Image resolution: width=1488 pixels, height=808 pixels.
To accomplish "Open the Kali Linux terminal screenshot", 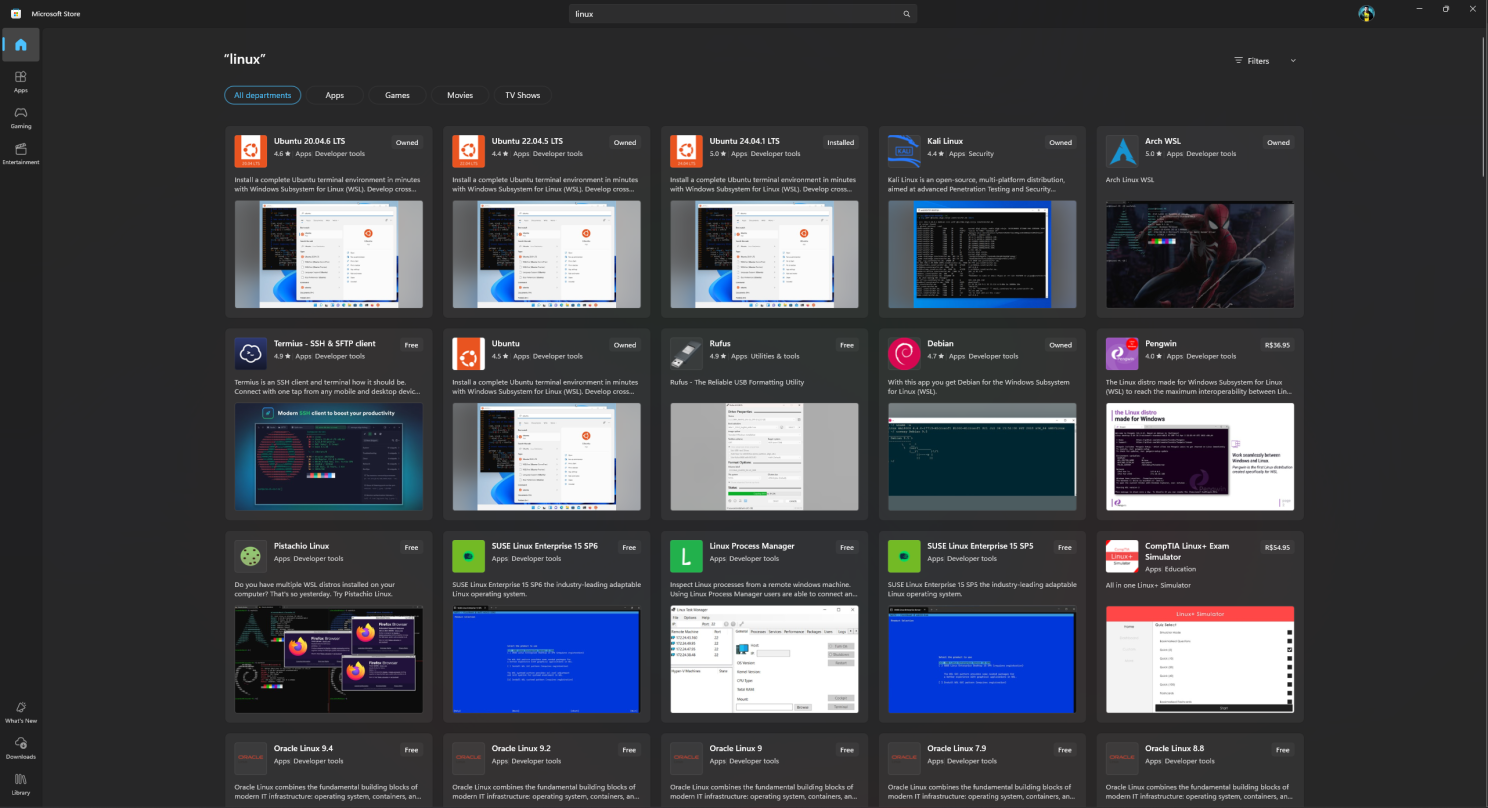I will (x=982, y=254).
